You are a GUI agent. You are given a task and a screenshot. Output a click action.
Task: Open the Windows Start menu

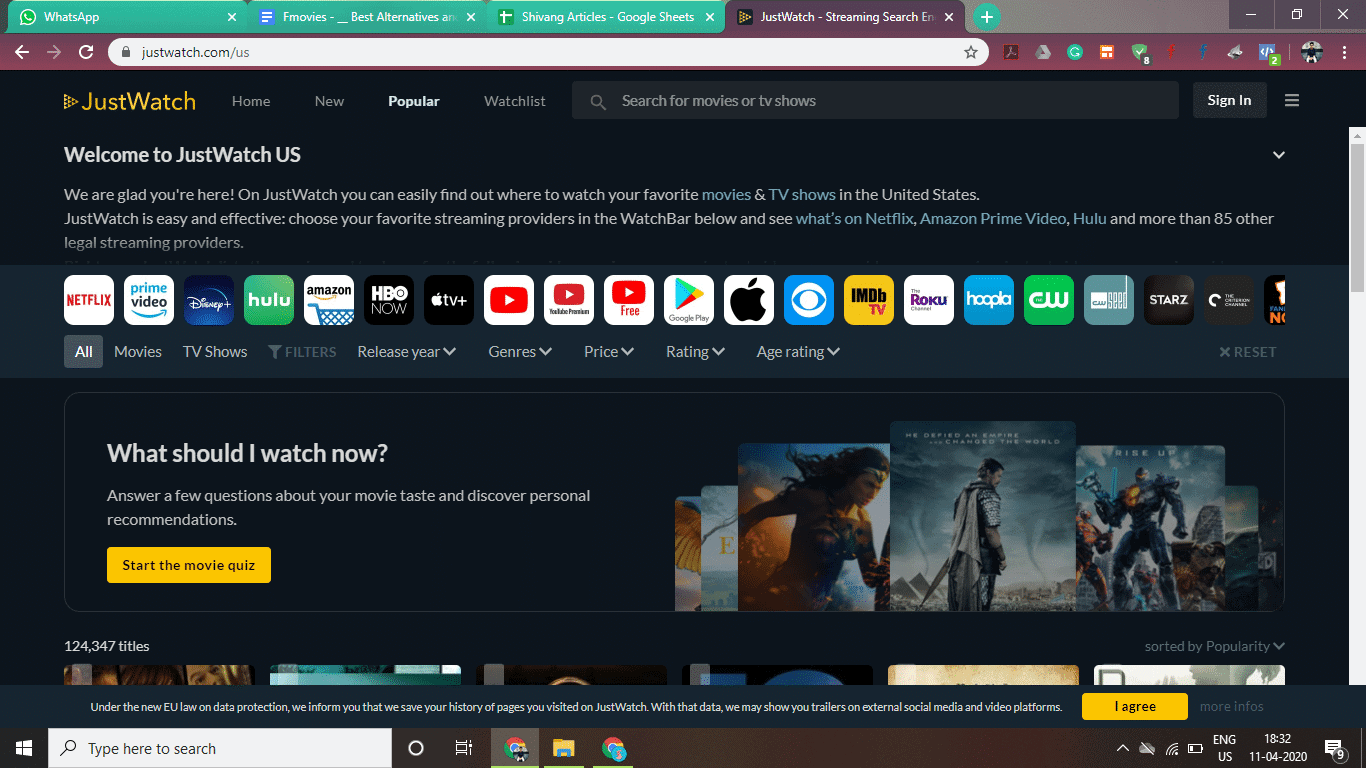click(24, 748)
